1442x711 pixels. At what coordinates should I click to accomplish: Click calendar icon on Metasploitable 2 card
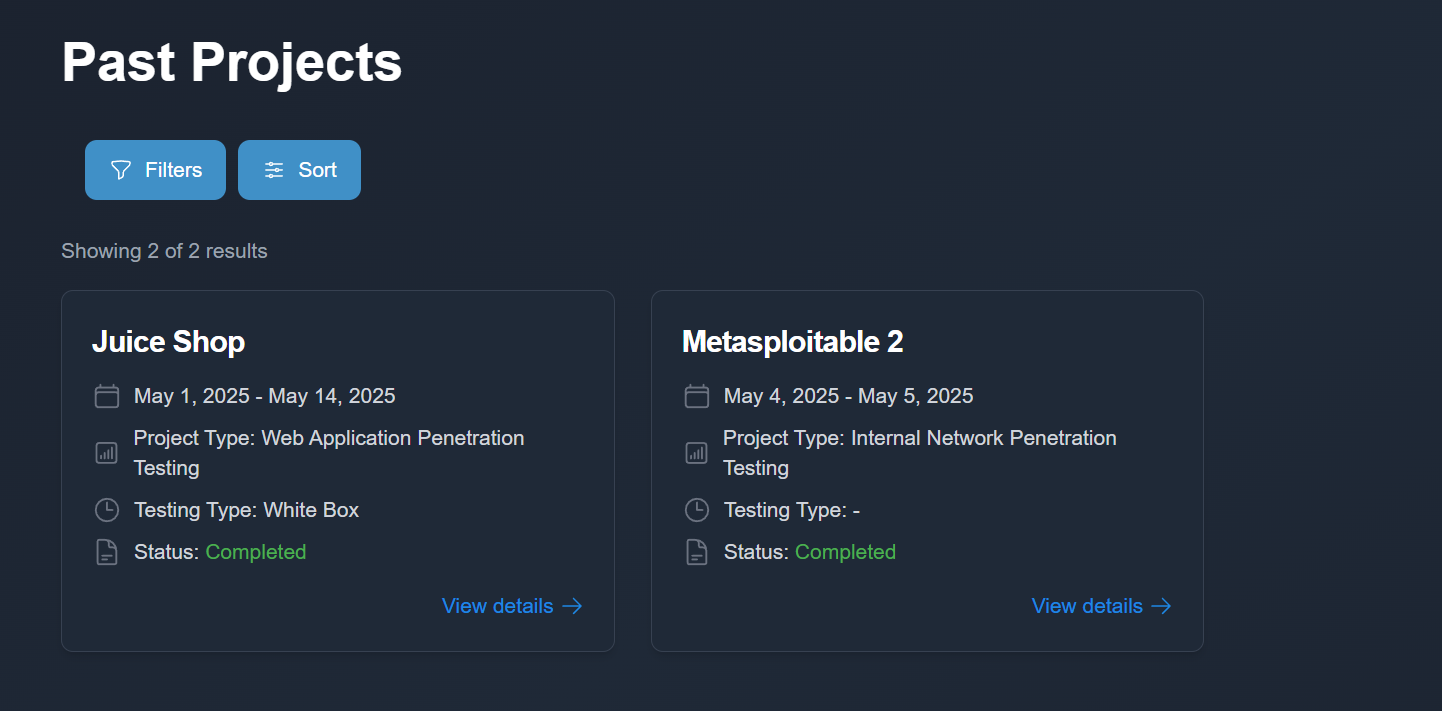(x=697, y=396)
